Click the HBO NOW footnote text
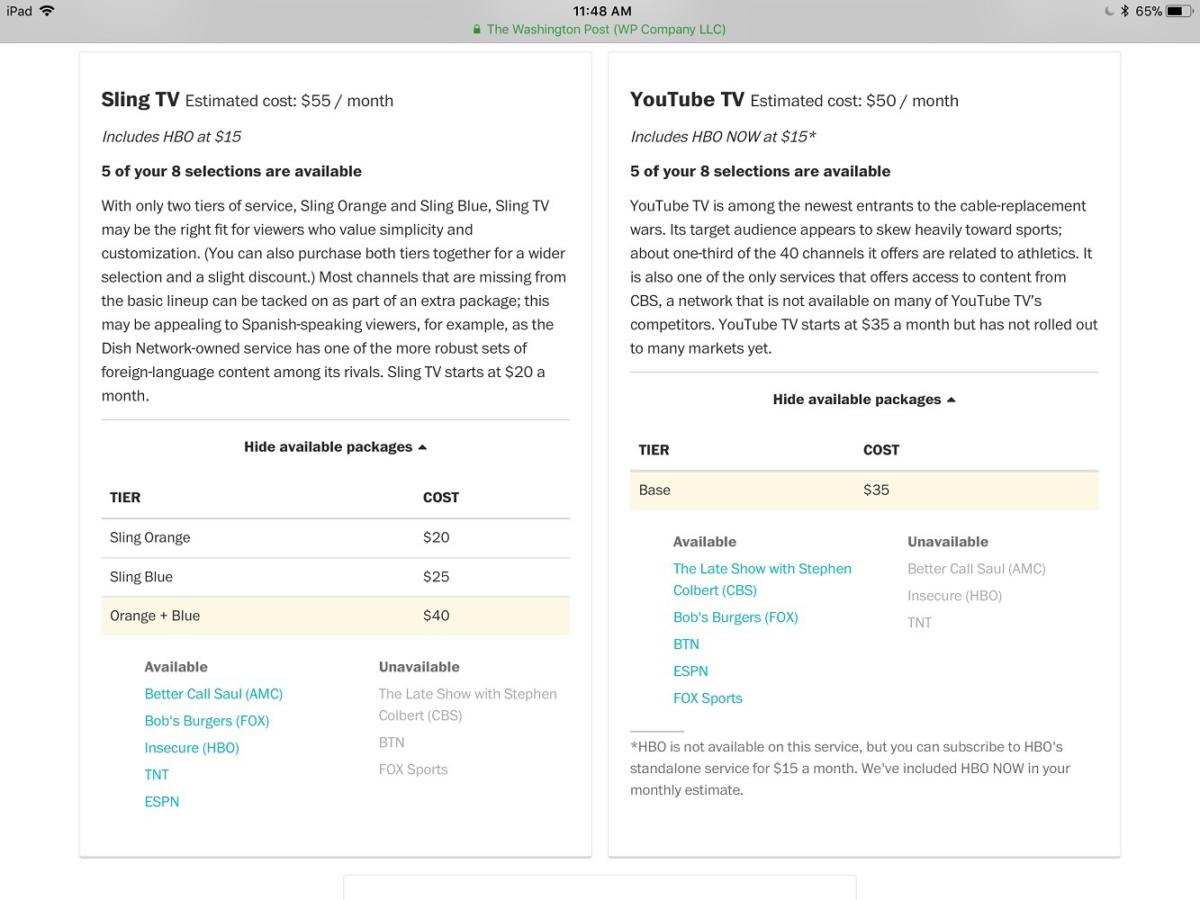The width and height of the screenshot is (1200, 900). [850, 768]
